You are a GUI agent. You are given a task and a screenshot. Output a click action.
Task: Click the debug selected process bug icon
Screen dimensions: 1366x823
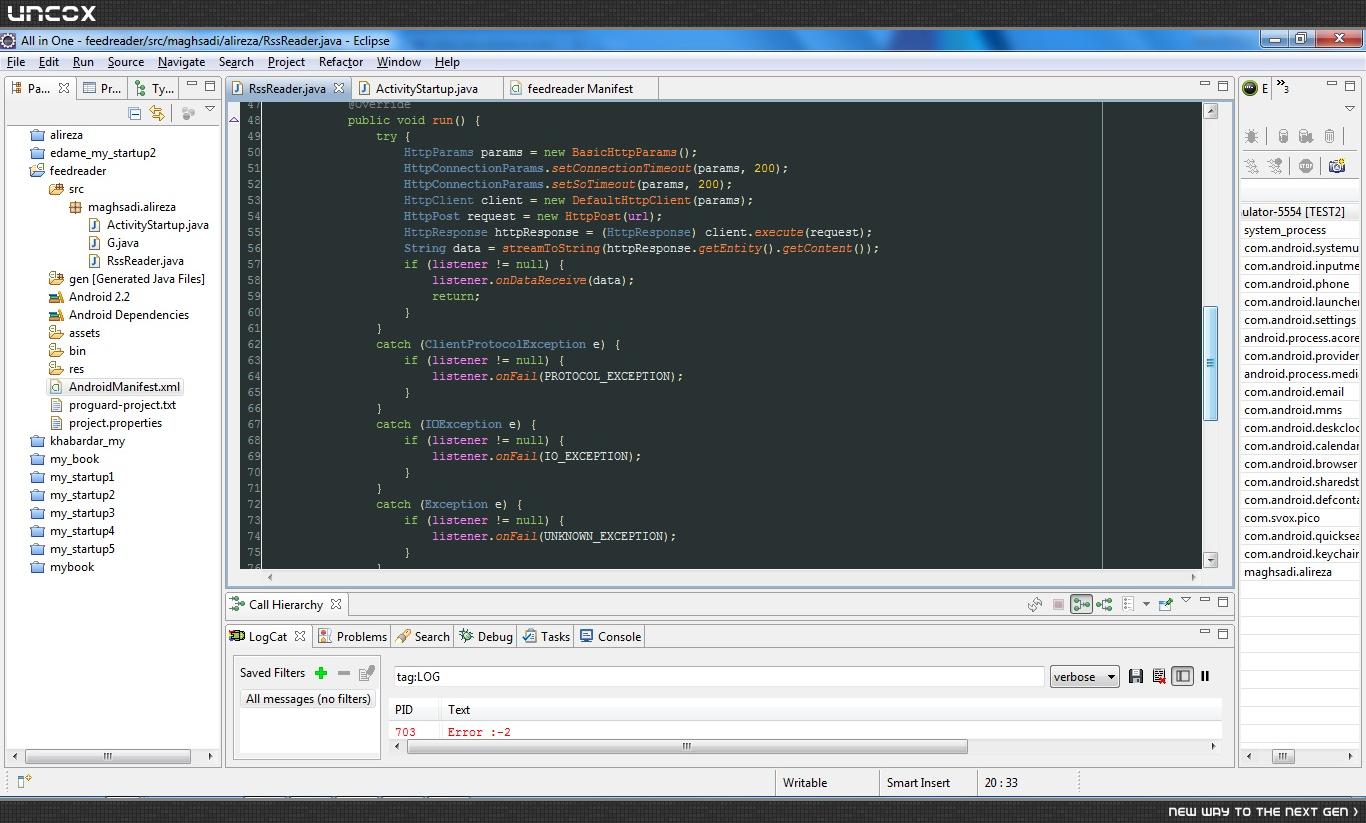tap(1252, 136)
